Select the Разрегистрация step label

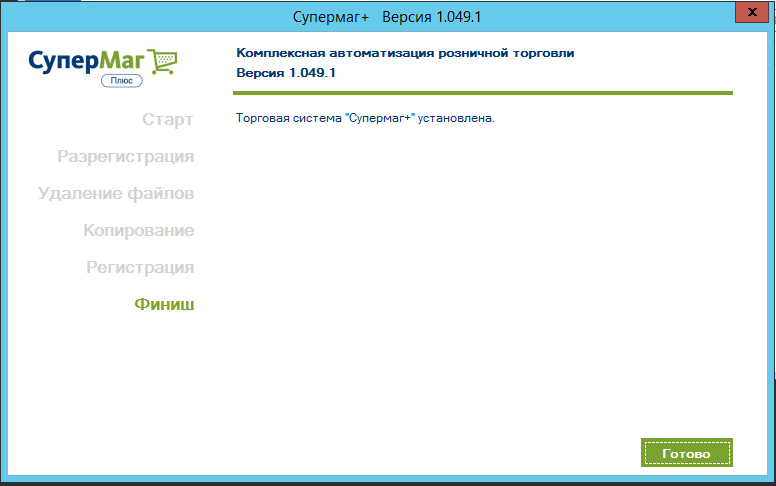click(x=126, y=156)
